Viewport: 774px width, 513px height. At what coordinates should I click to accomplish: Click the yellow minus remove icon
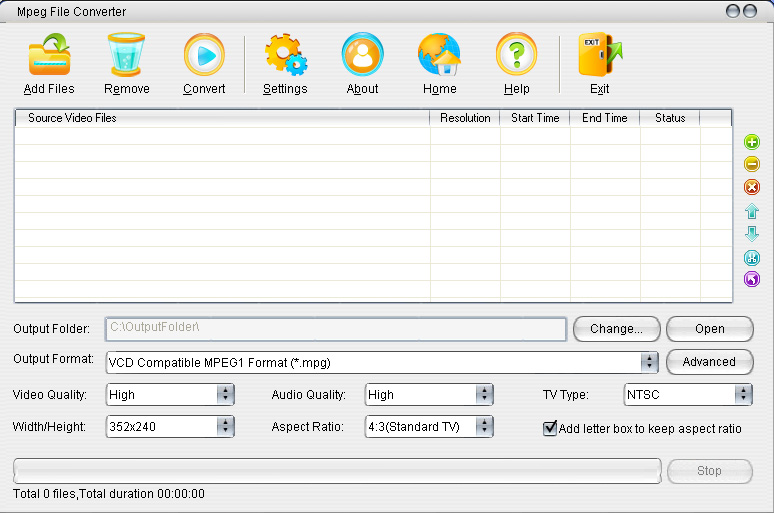tap(752, 164)
